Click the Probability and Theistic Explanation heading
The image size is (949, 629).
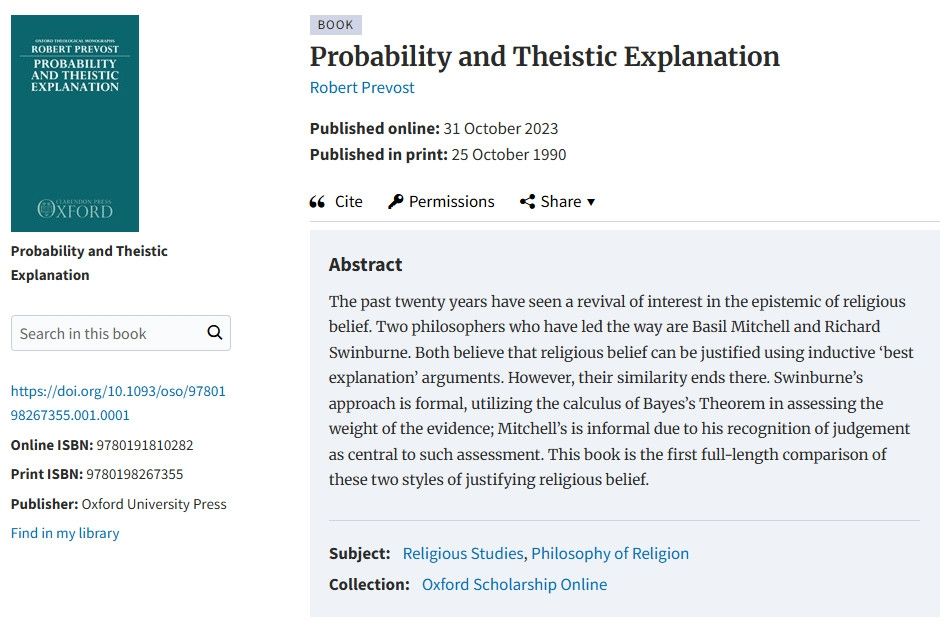click(545, 57)
